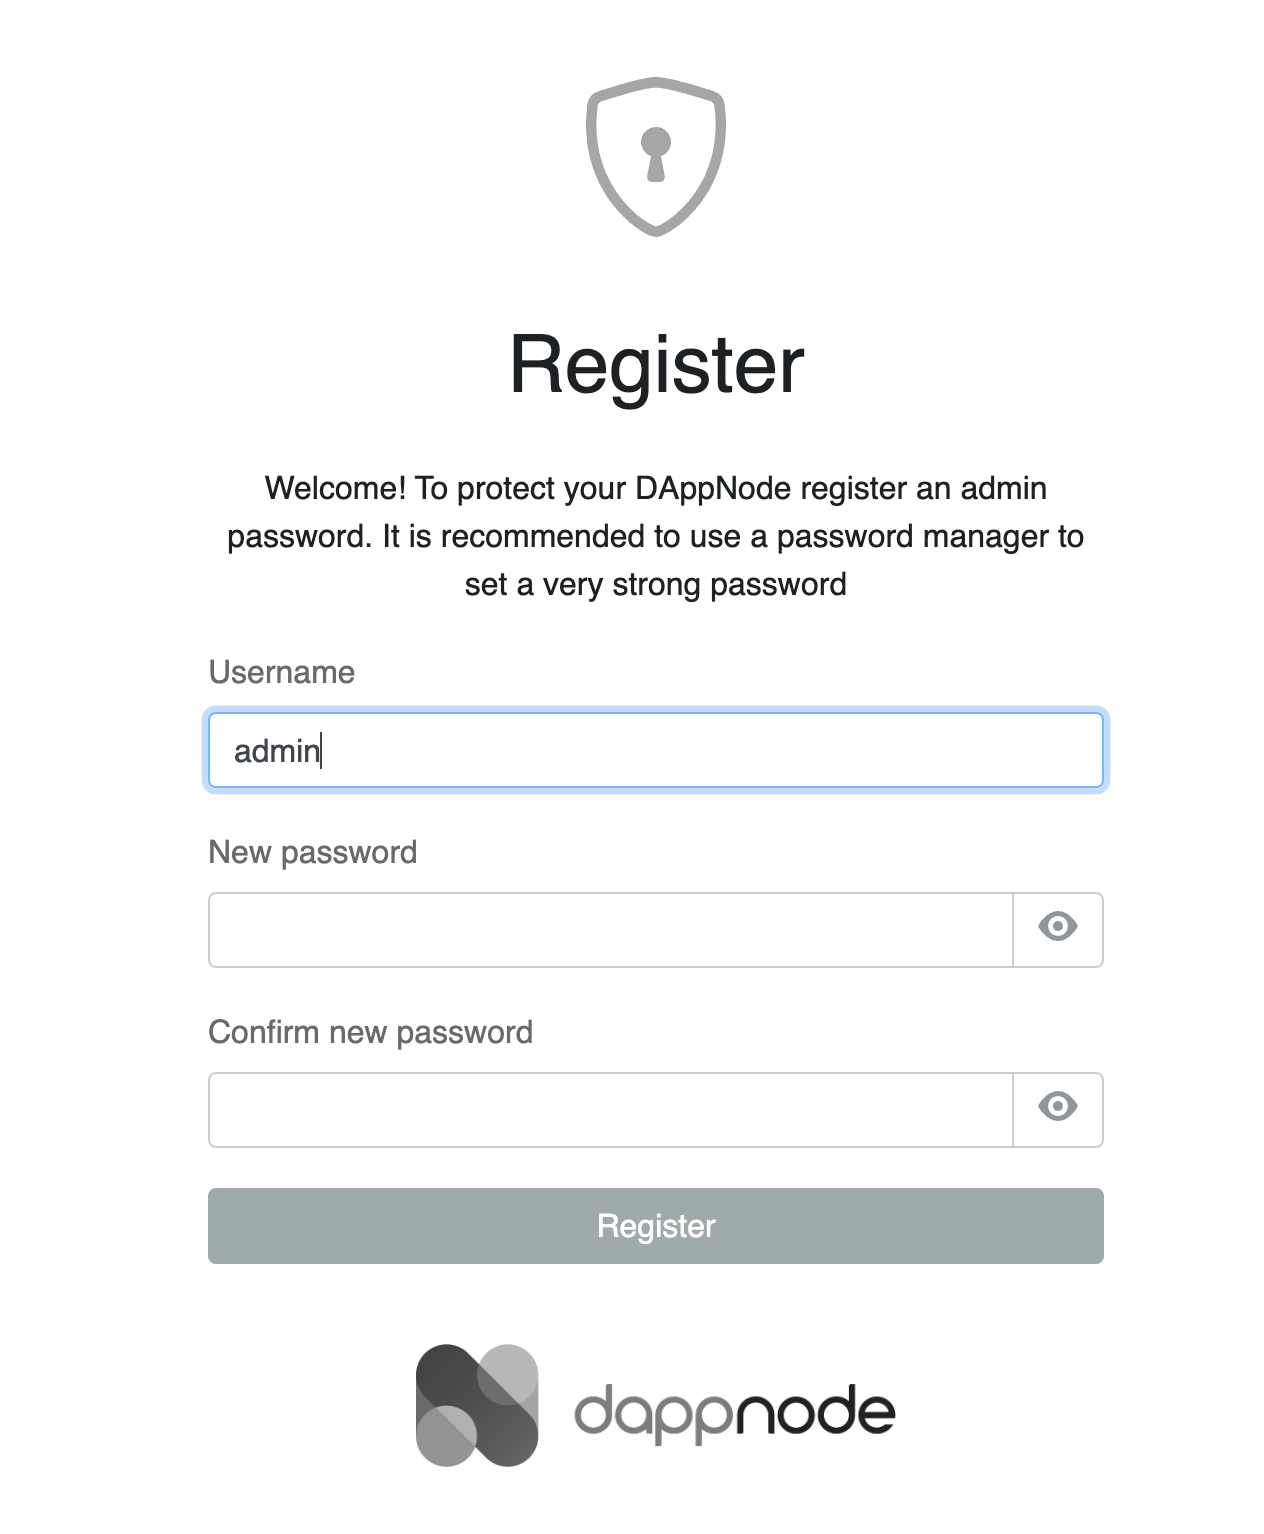
Task: Click inside the New password input box
Action: (x=610, y=929)
